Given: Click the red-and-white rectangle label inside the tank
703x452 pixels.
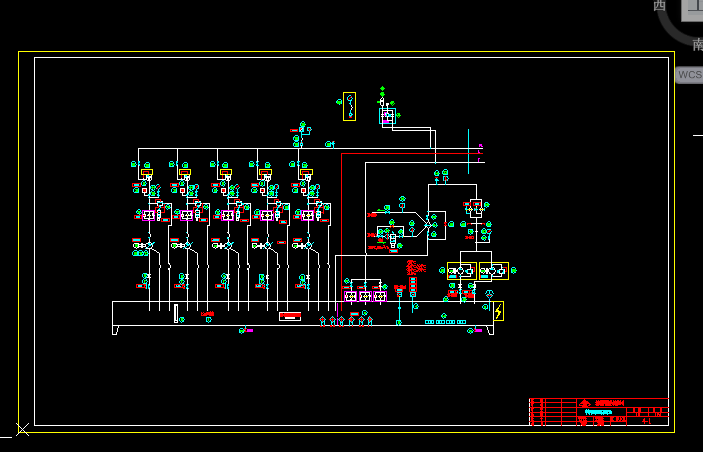Looking at the screenshot, I should pyautogui.click(x=290, y=316).
